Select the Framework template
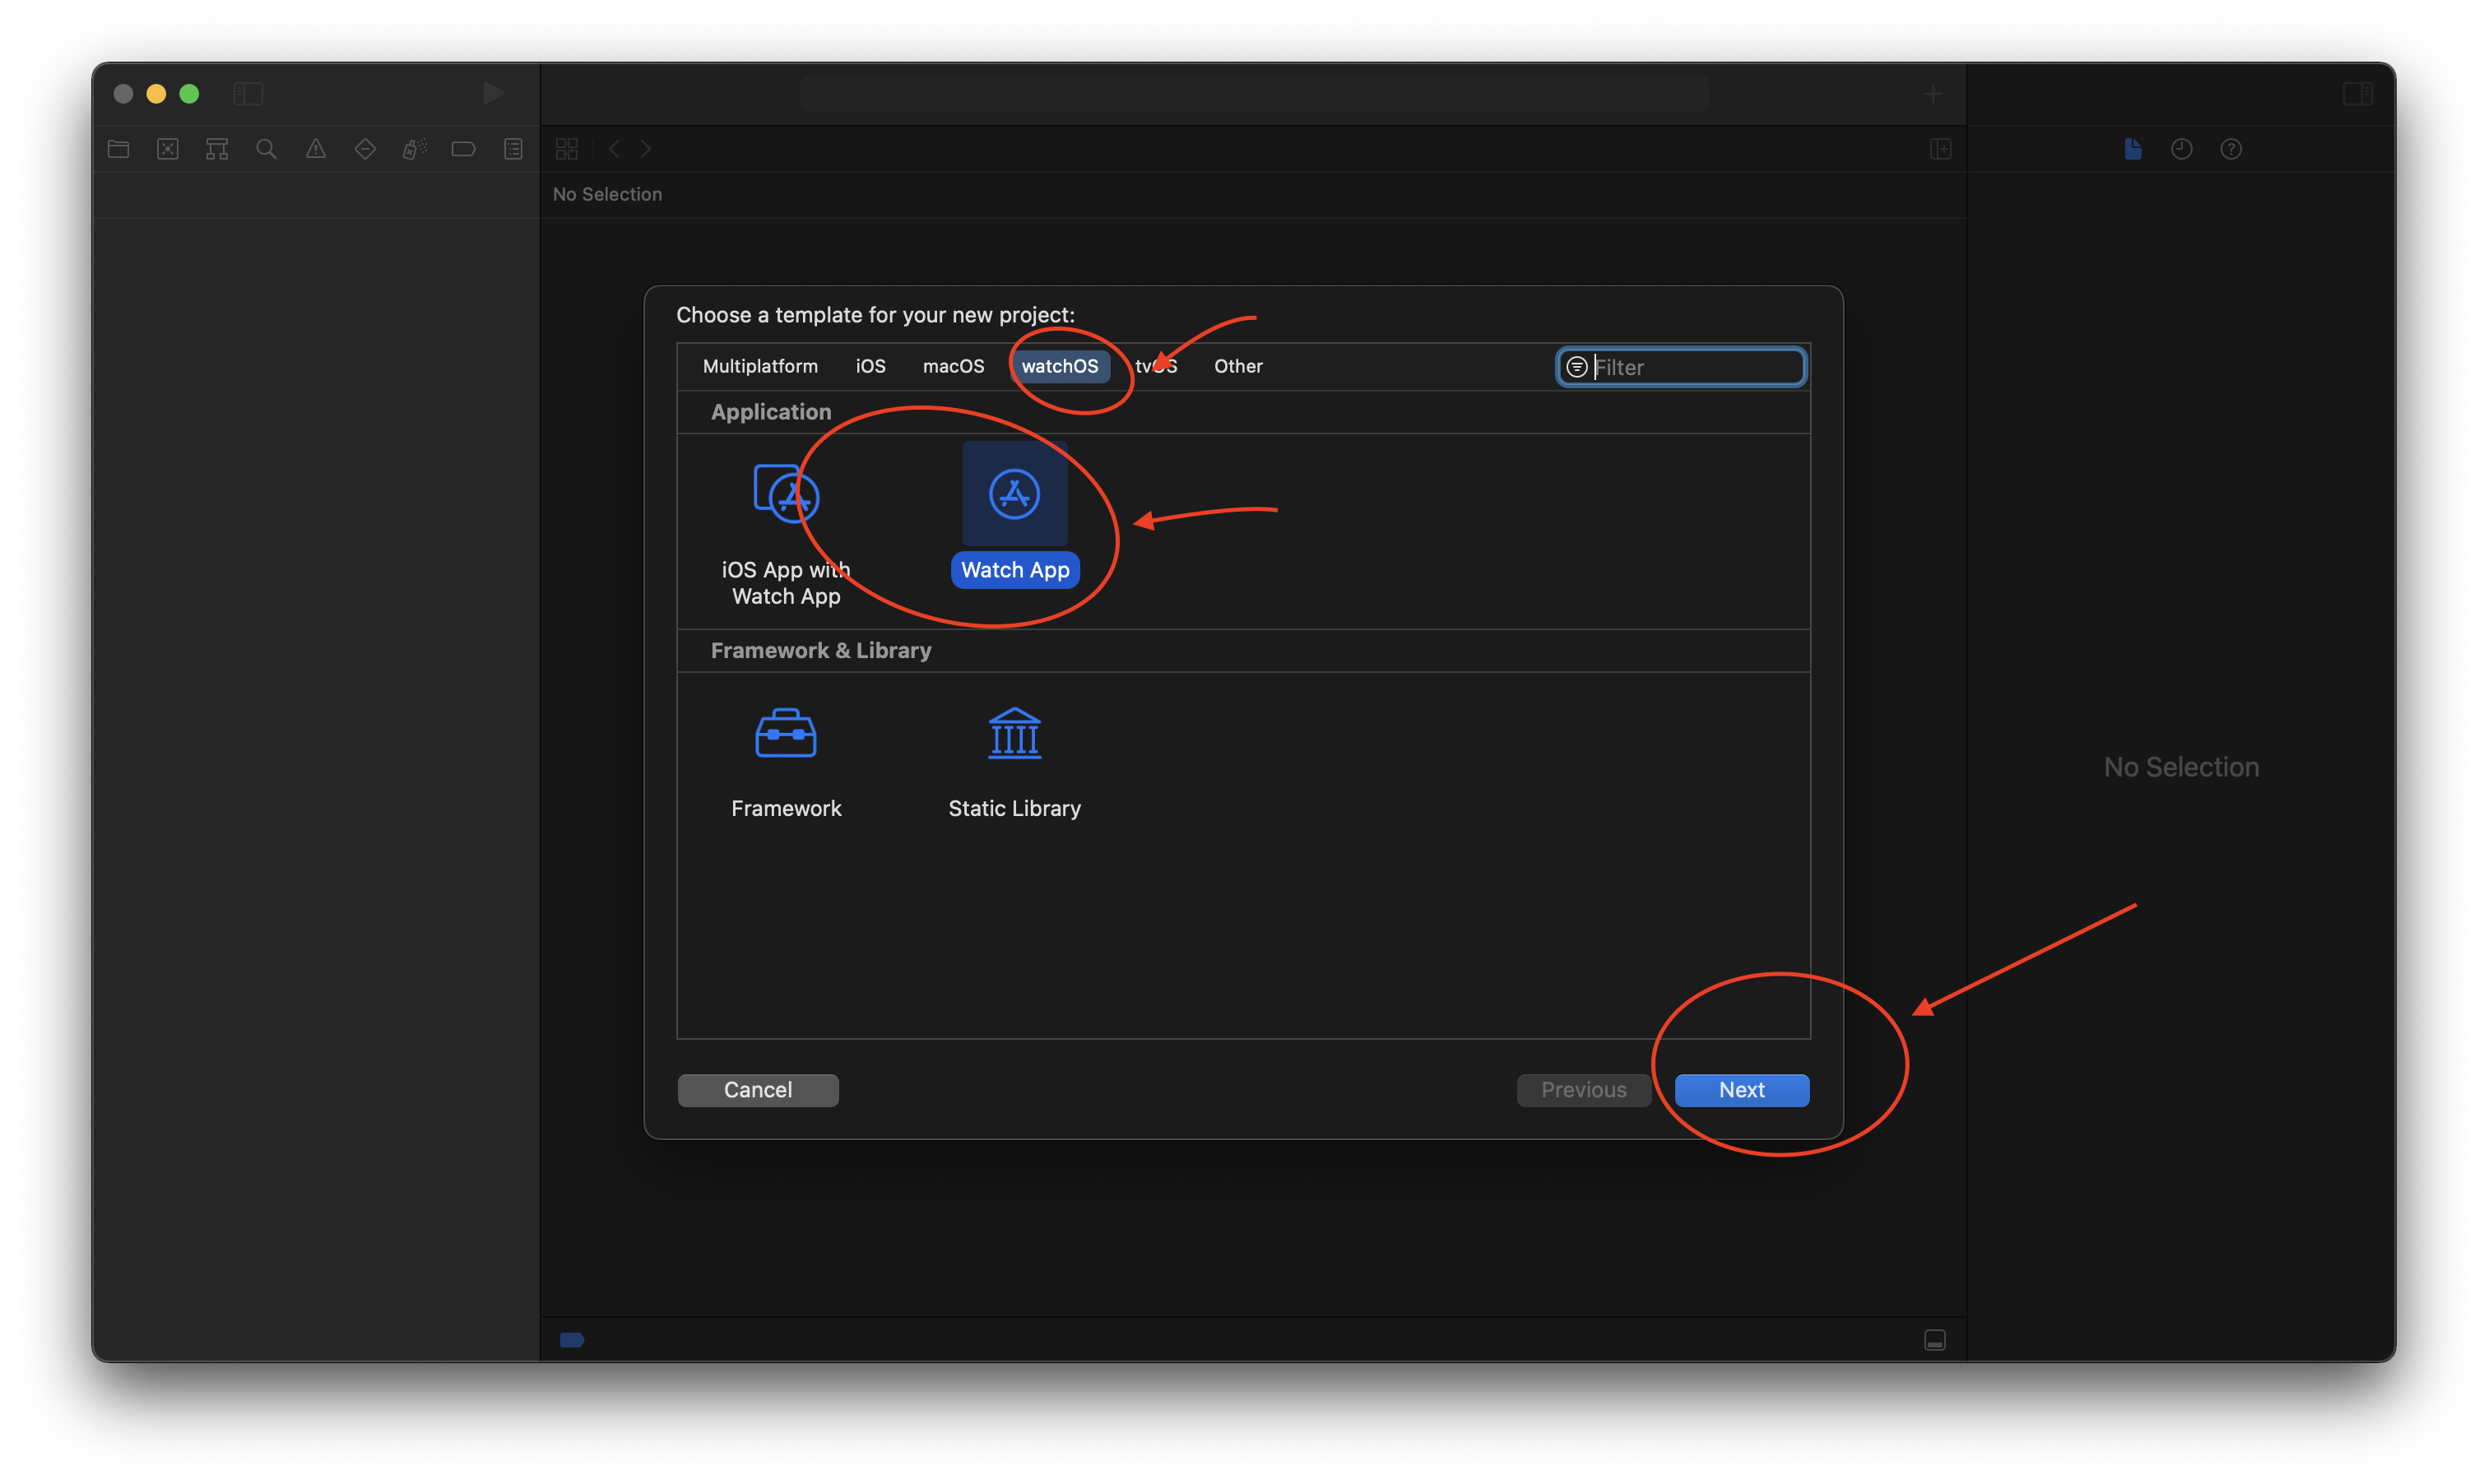Image resolution: width=2488 pixels, height=1484 pixels. point(786,764)
